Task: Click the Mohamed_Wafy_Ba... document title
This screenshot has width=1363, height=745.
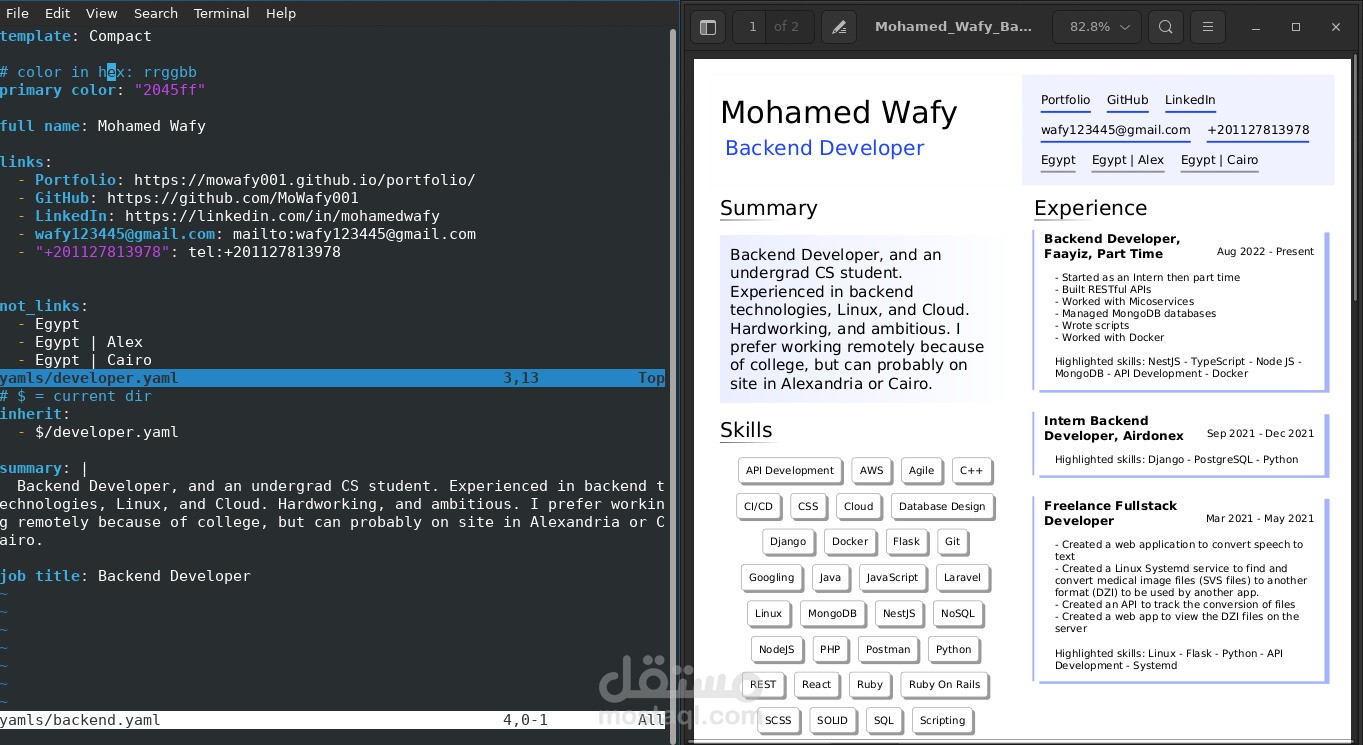Action: coord(953,27)
